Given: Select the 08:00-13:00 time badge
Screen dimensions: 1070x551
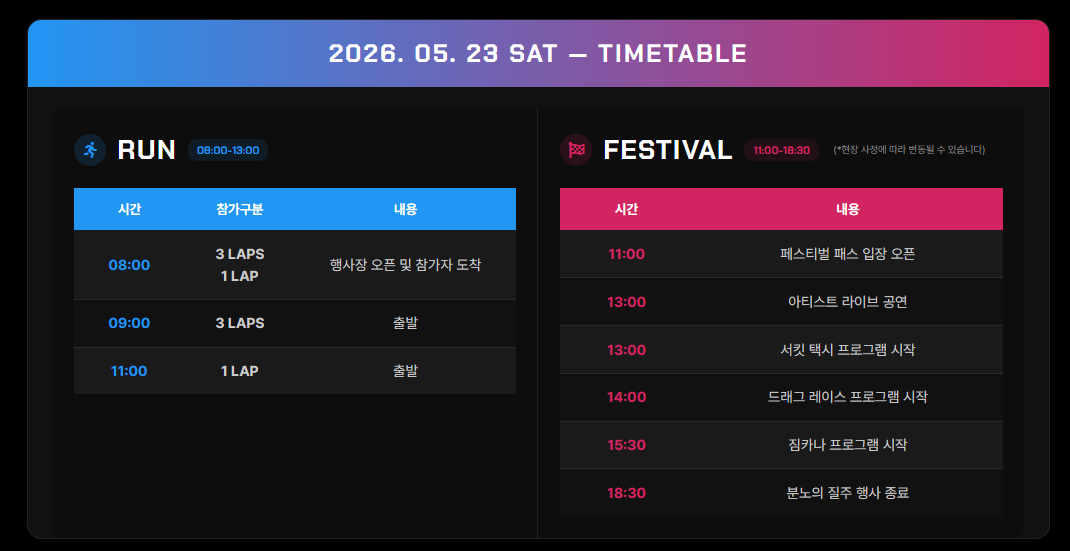Looking at the screenshot, I should pyautogui.click(x=228, y=150).
